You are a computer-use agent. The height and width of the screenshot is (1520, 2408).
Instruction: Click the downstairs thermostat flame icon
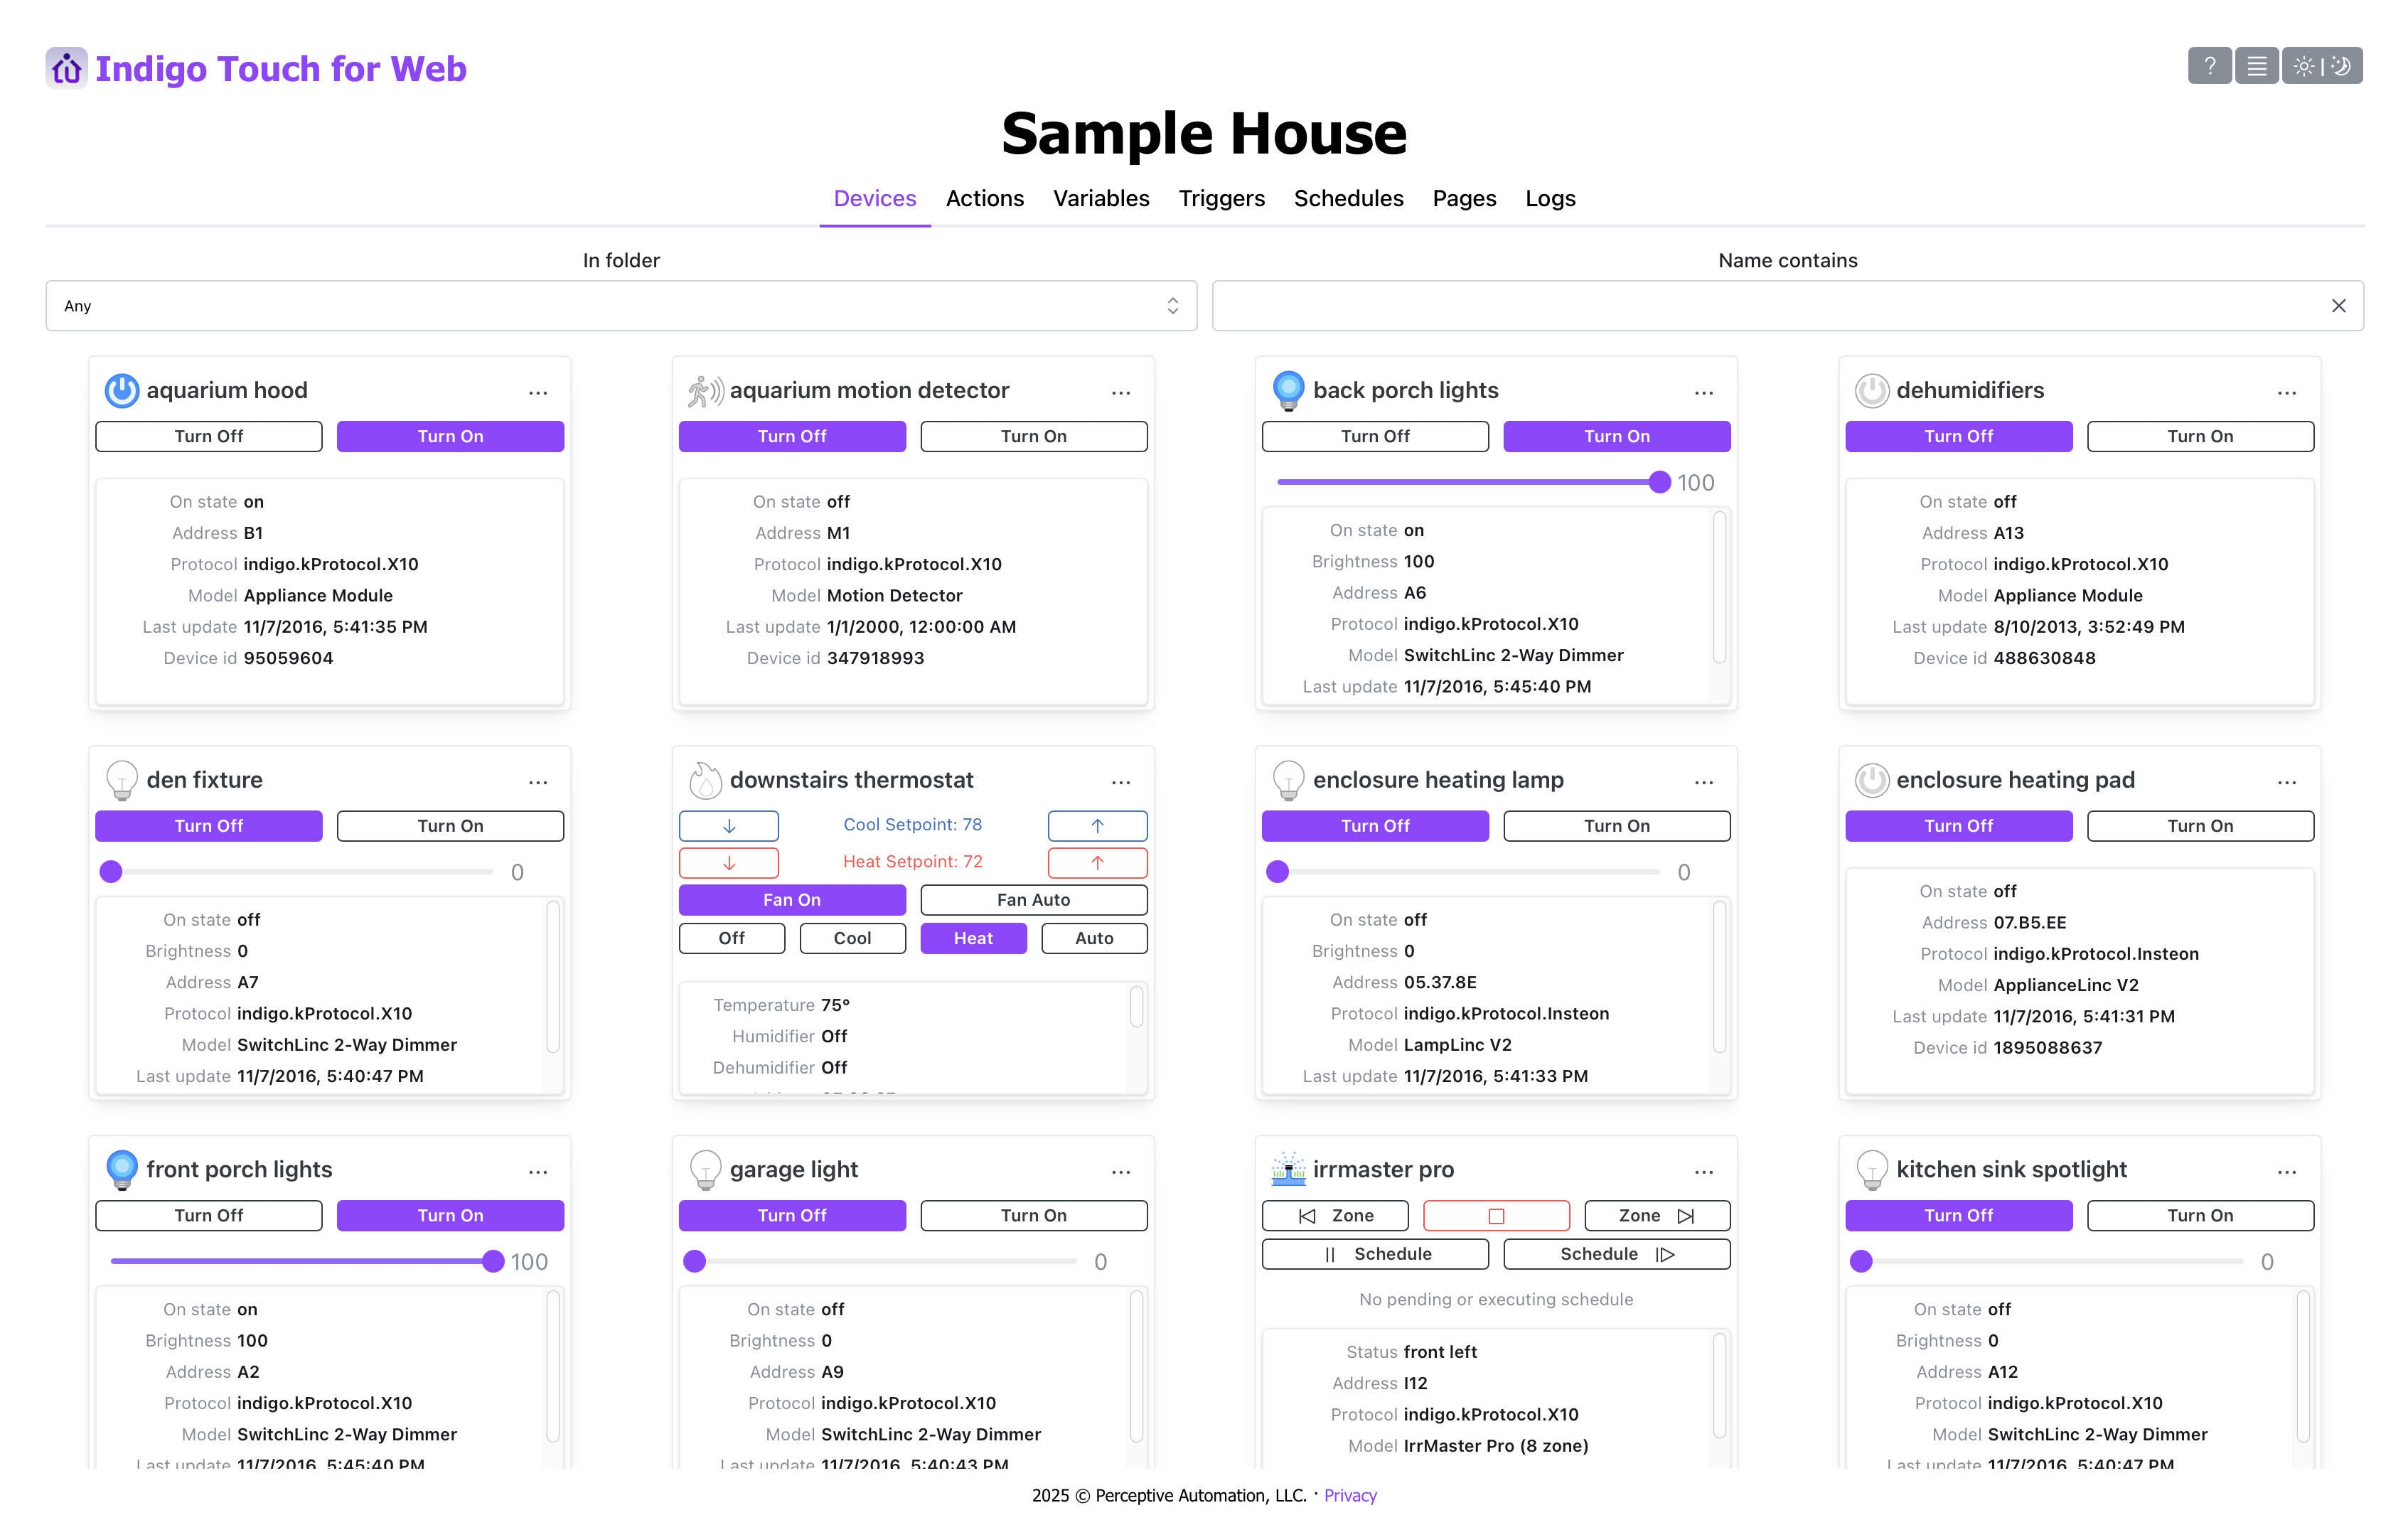pyautogui.click(x=706, y=780)
